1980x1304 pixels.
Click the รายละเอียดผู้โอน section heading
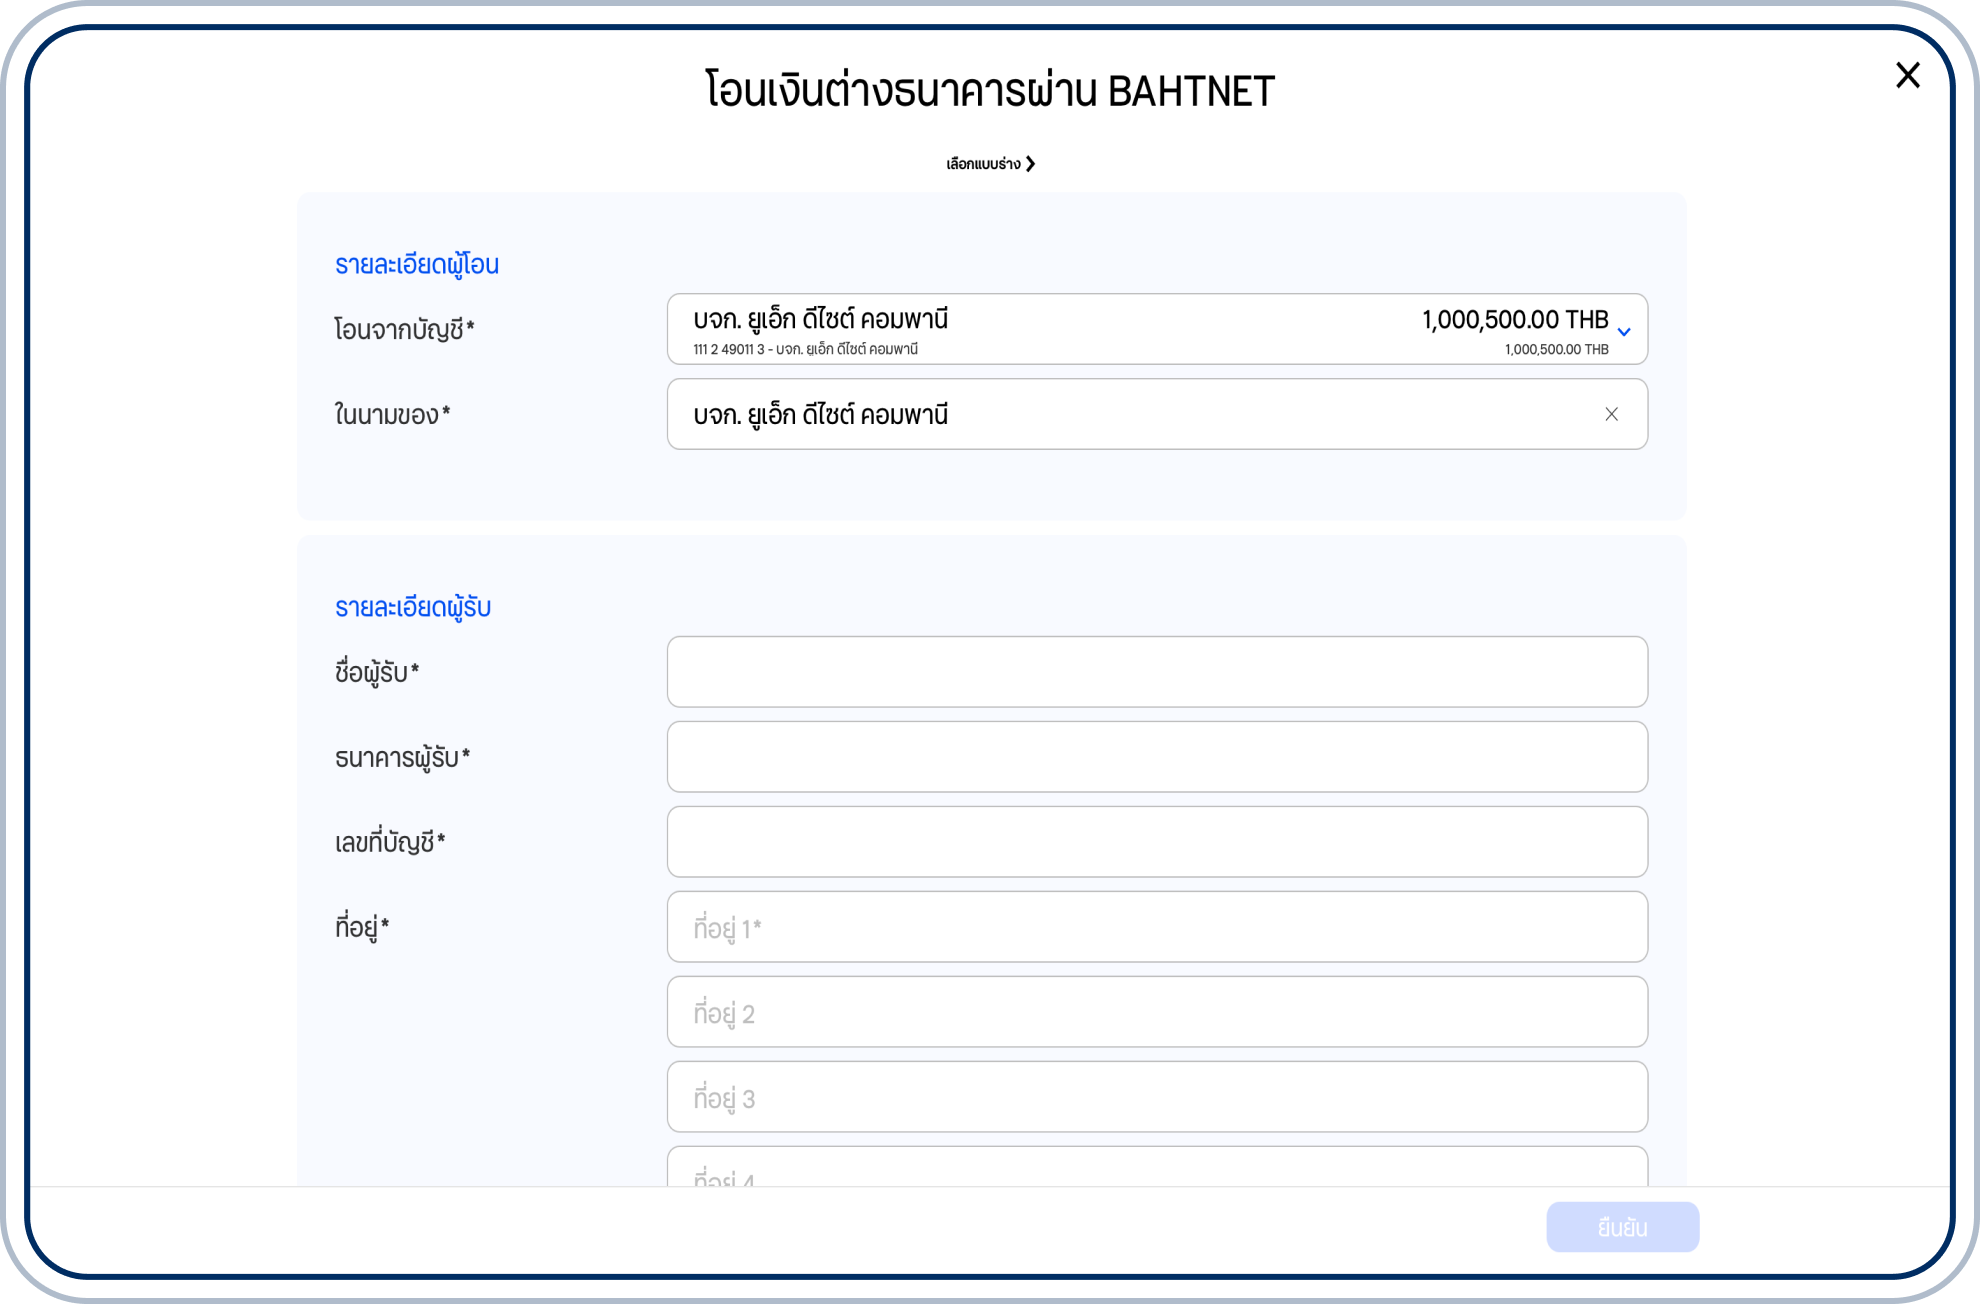[x=416, y=265]
